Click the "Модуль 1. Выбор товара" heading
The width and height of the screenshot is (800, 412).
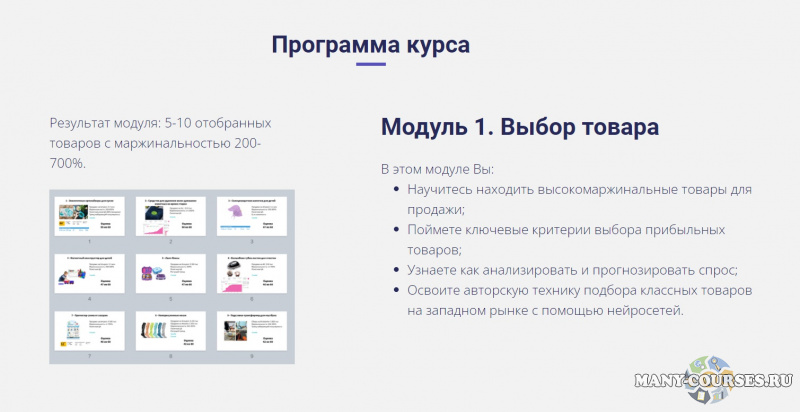520,128
